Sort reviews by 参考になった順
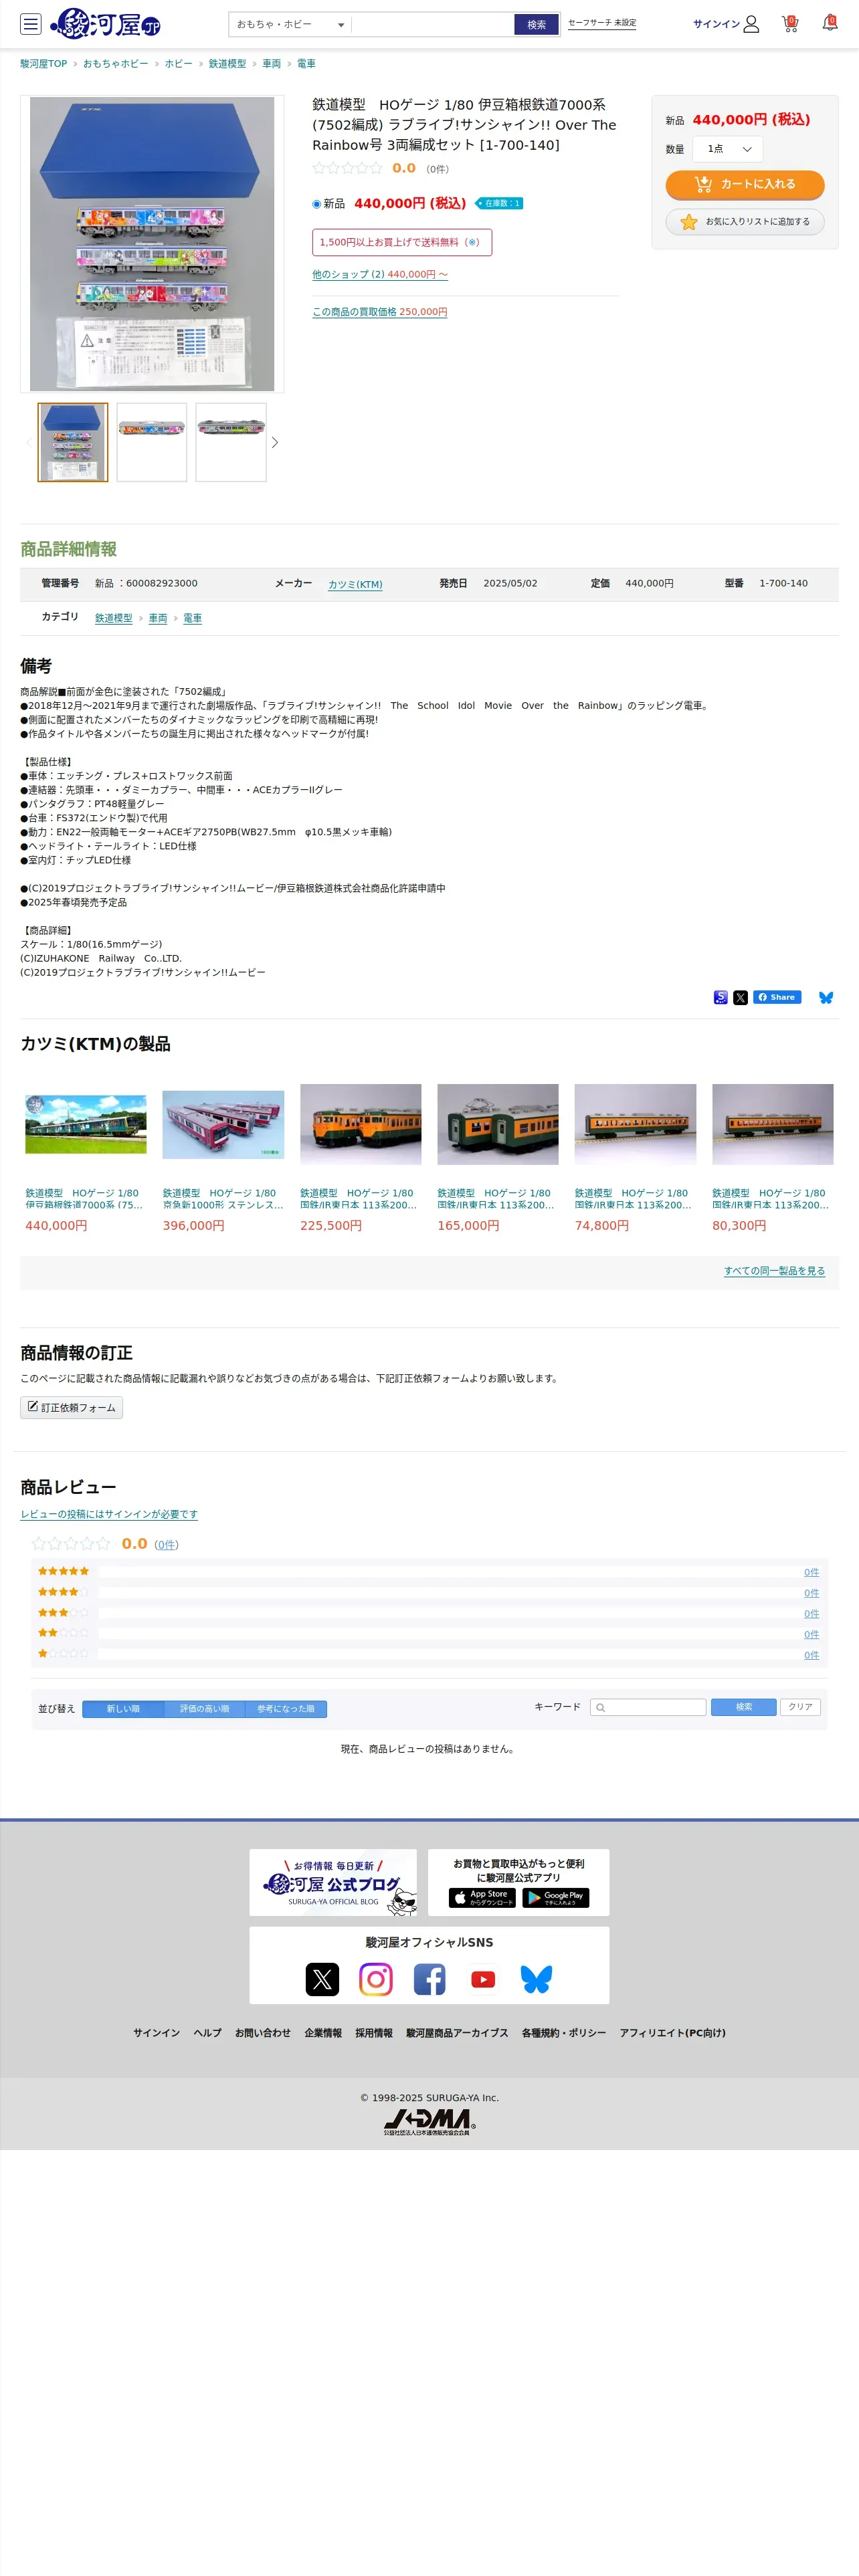This screenshot has width=859, height=2576. click(286, 1709)
